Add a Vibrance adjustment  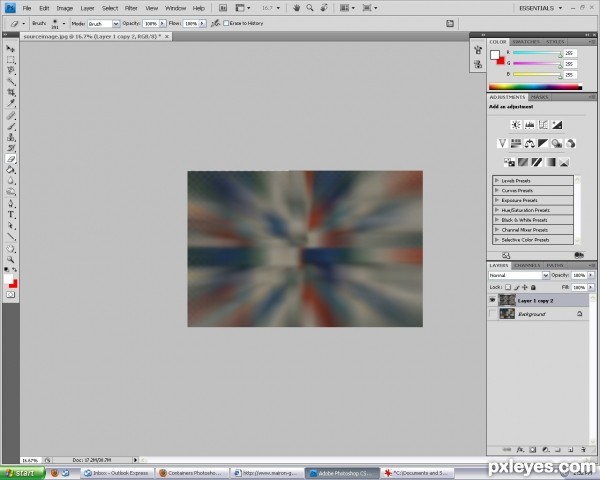pyautogui.click(x=502, y=144)
